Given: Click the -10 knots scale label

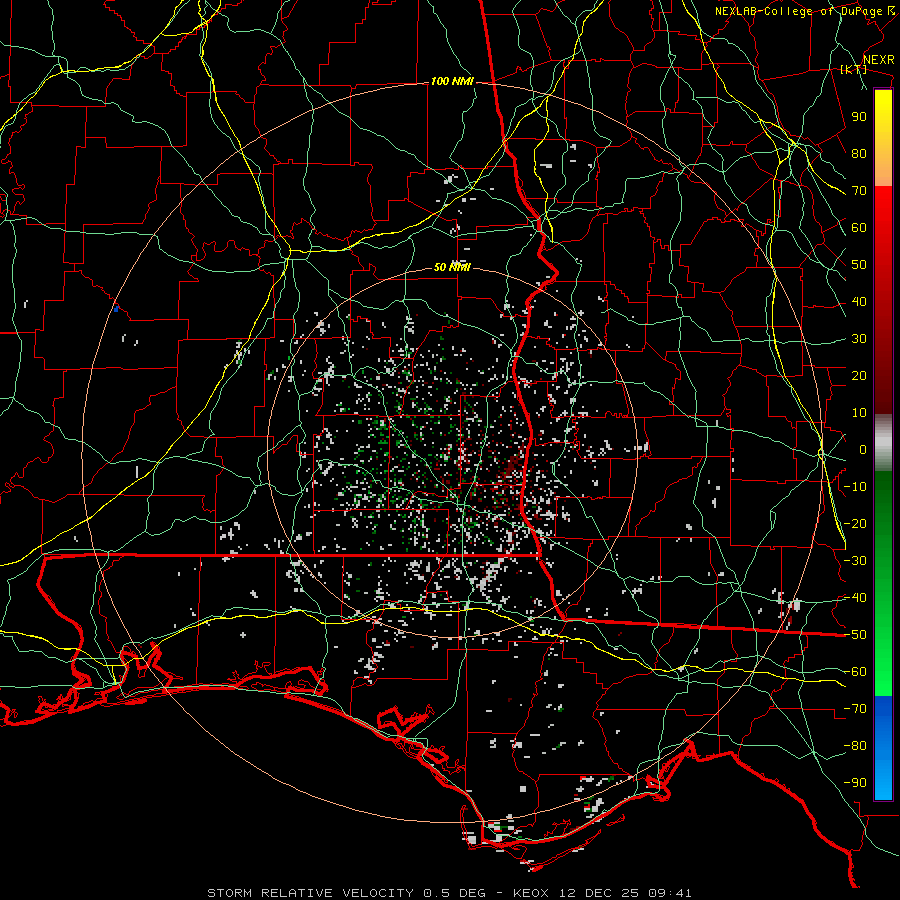Looking at the screenshot, I should (x=855, y=487).
